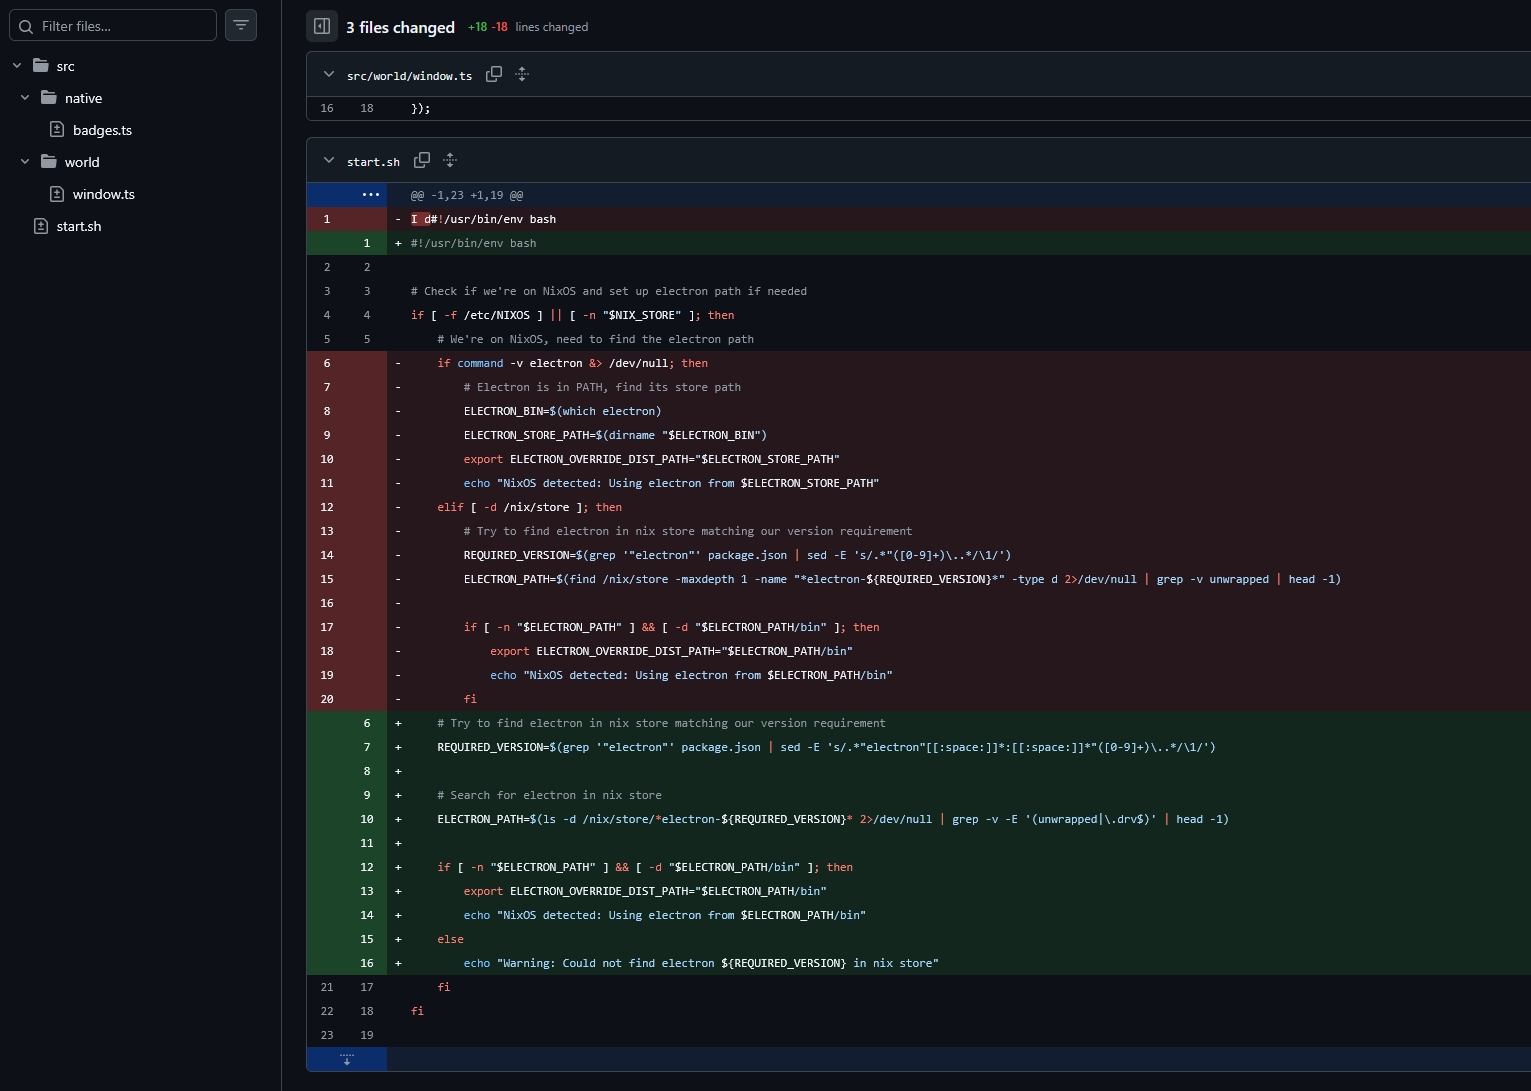Copy the src/world/window.ts file path
Screen dimensions: 1531x1091
(x=494, y=75)
